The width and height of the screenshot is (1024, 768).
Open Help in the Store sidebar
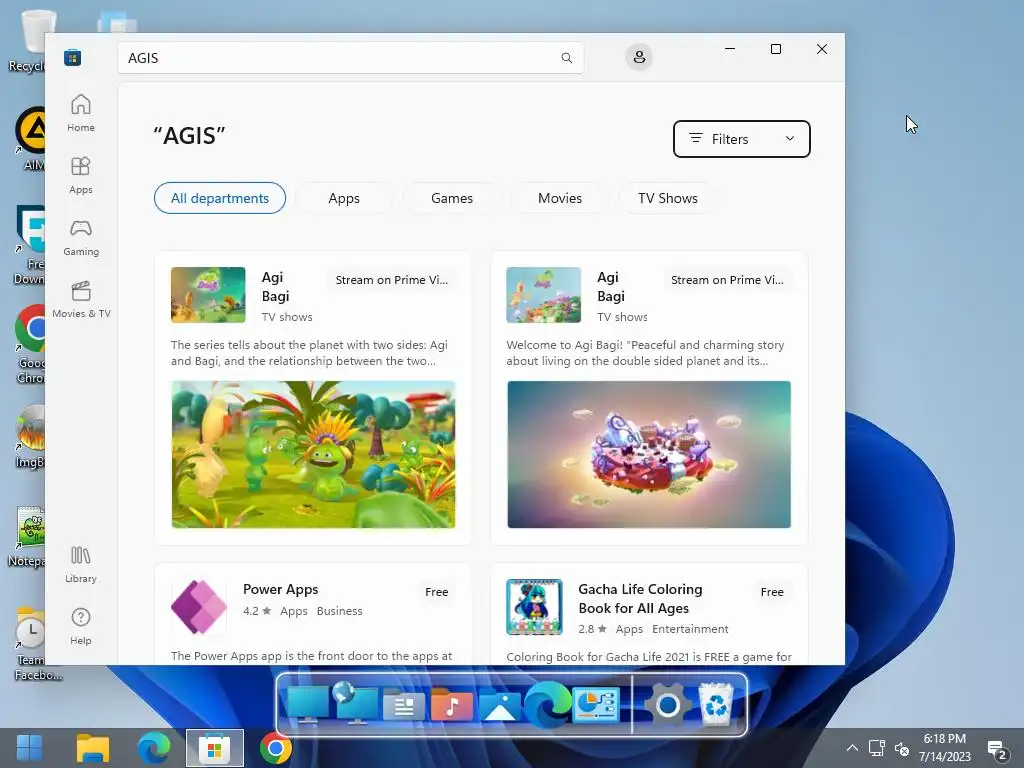(x=81, y=626)
